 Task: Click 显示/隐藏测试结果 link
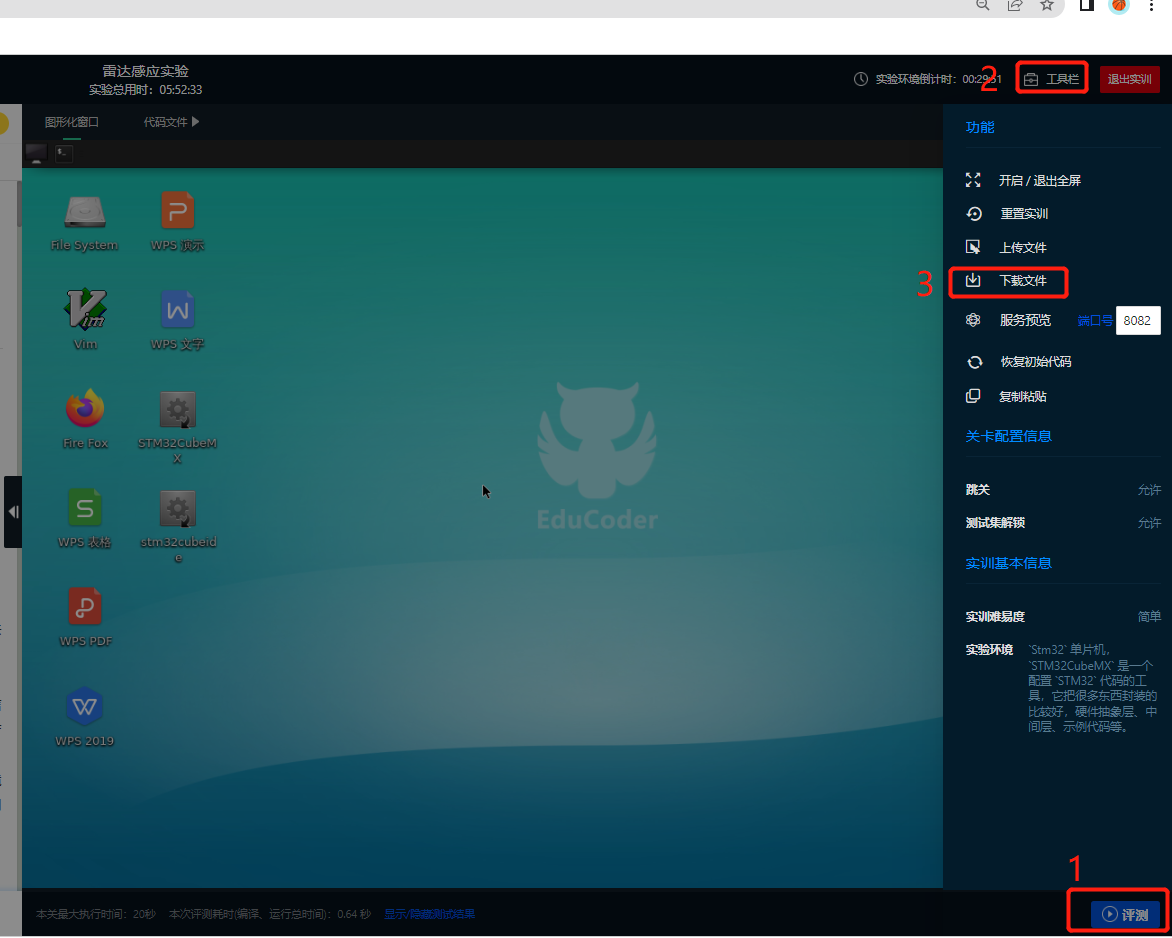(x=429, y=914)
